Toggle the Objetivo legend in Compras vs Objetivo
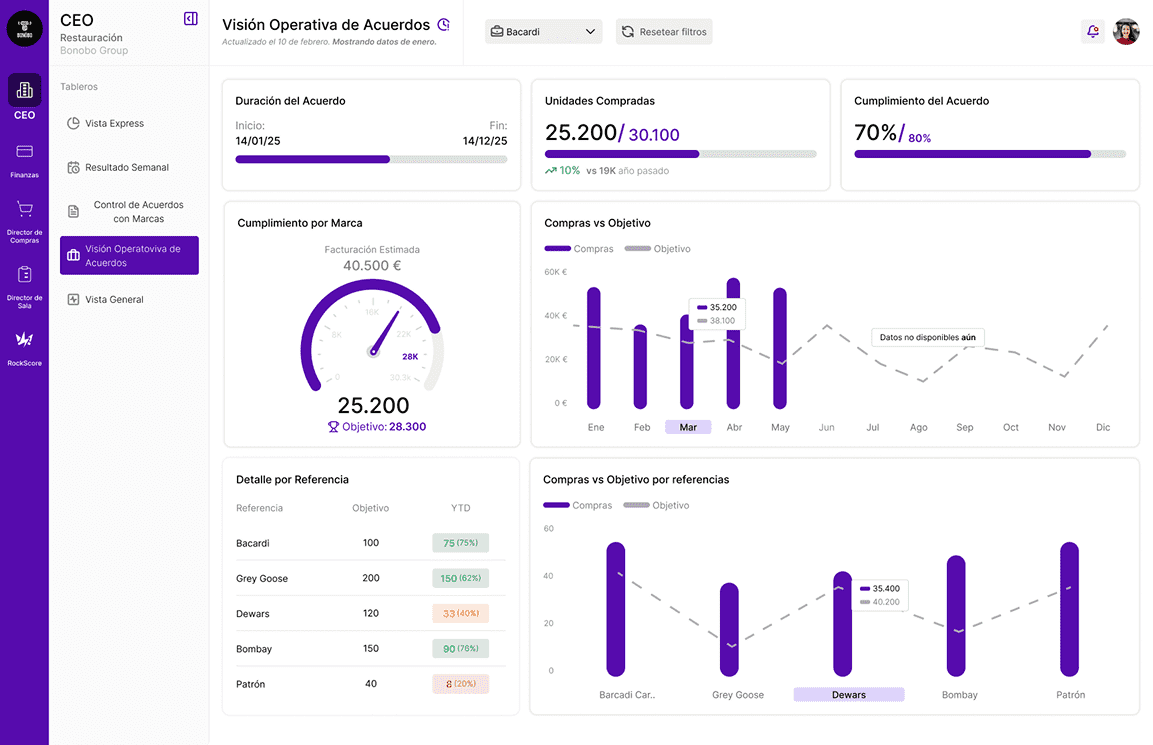The width and height of the screenshot is (1153, 745). [x=657, y=249]
